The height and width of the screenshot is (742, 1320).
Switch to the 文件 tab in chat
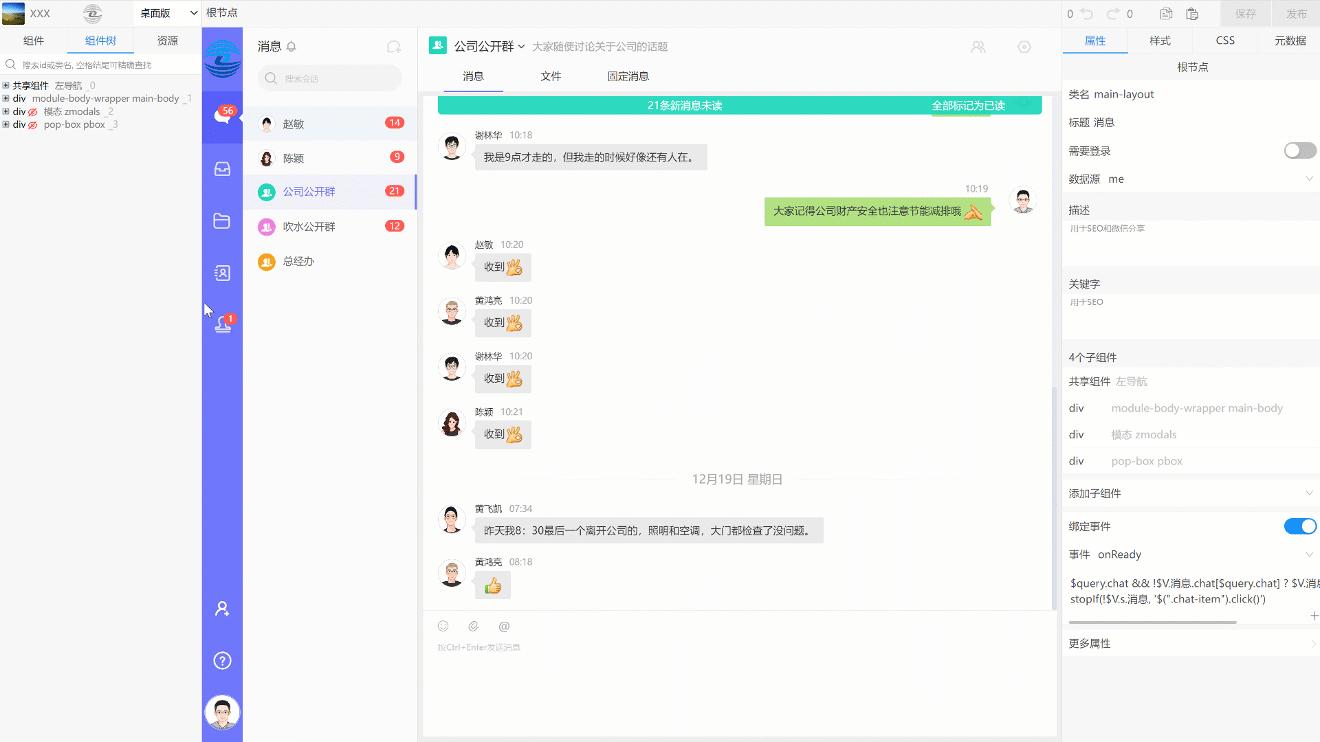[x=551, y=76]
